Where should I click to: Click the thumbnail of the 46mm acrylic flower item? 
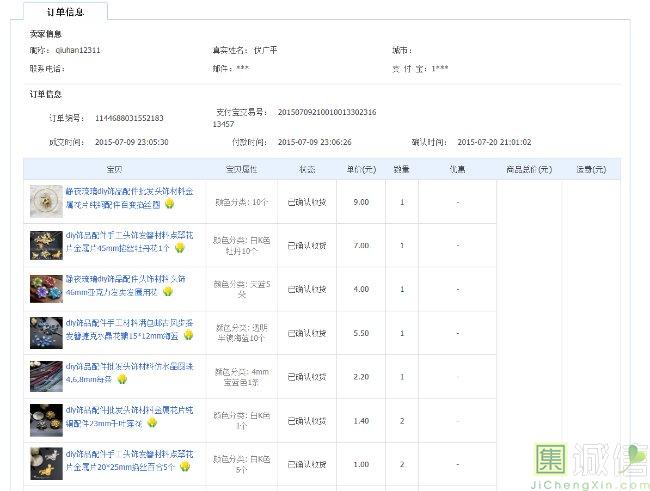click(46, 290)
